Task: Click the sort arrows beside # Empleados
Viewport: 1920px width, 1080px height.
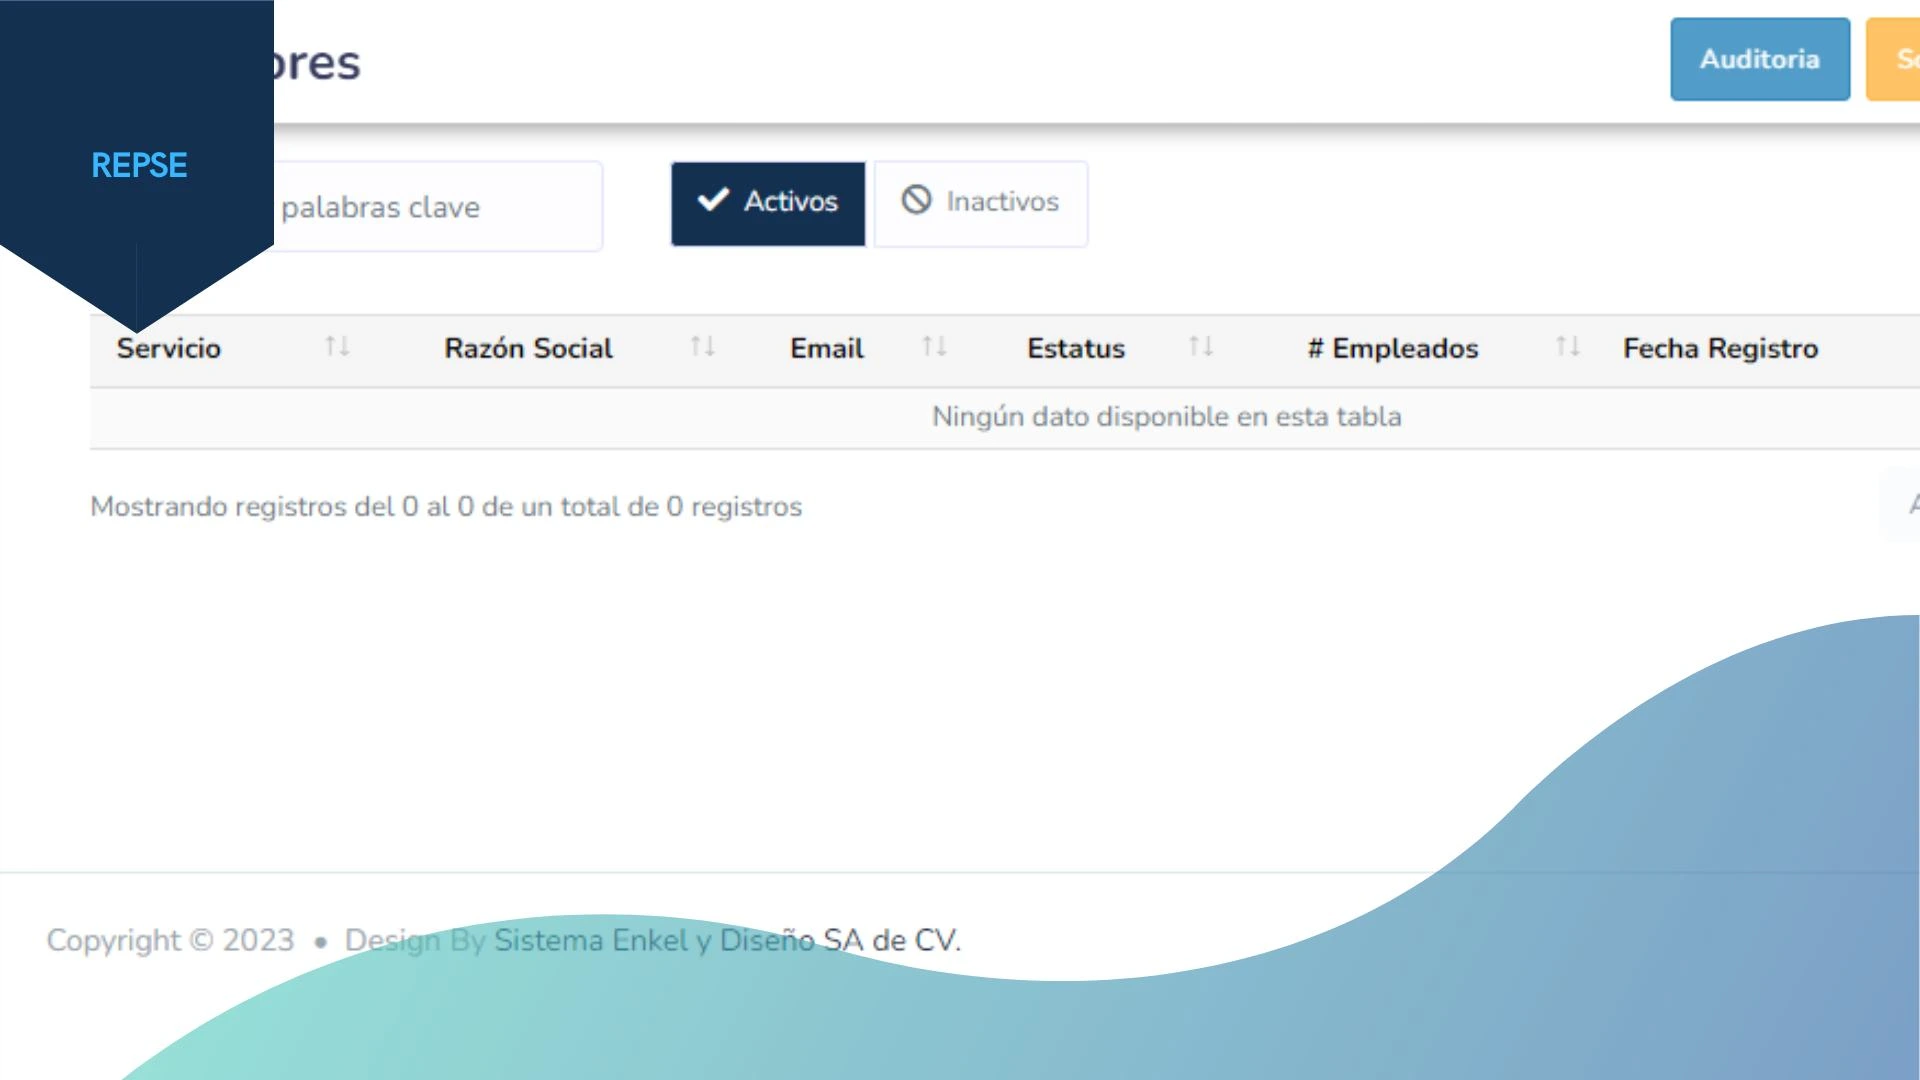Action: (x=1568, y=347)
